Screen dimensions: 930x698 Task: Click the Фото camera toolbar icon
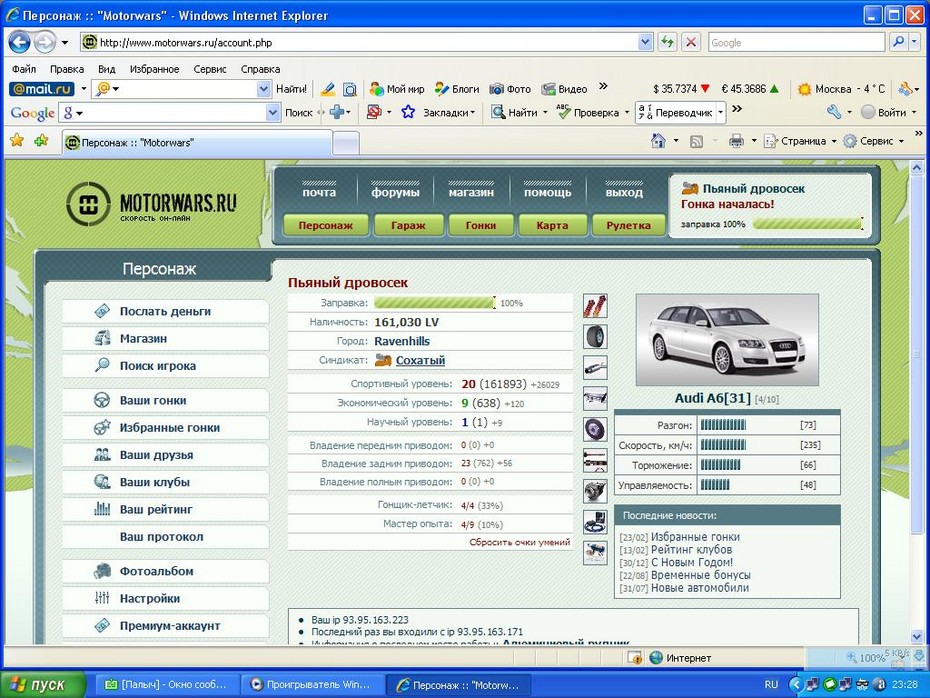(496, 89)
